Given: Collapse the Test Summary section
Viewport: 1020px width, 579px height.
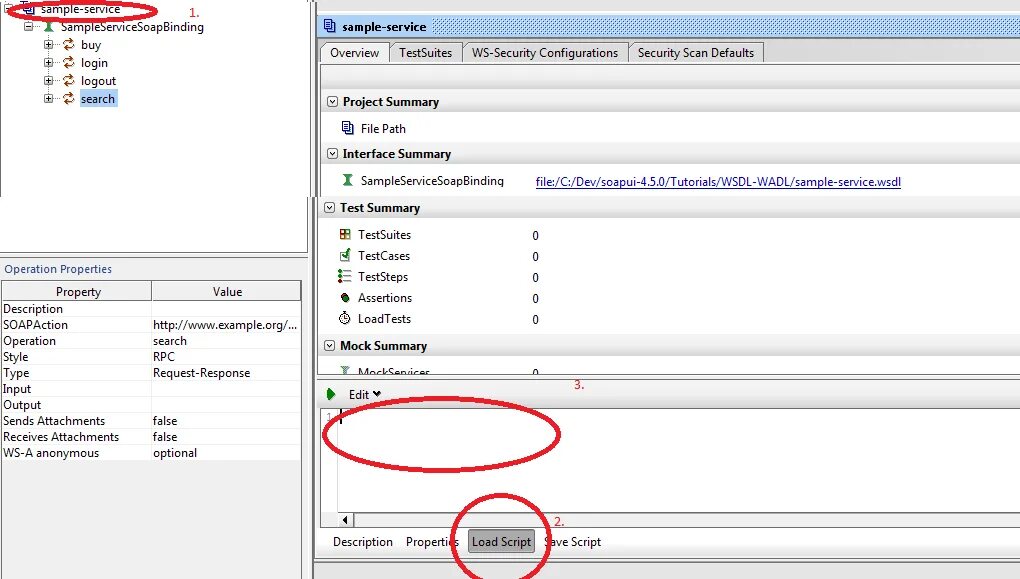Looking at the screenshot, I should click(x=330, y=208).
